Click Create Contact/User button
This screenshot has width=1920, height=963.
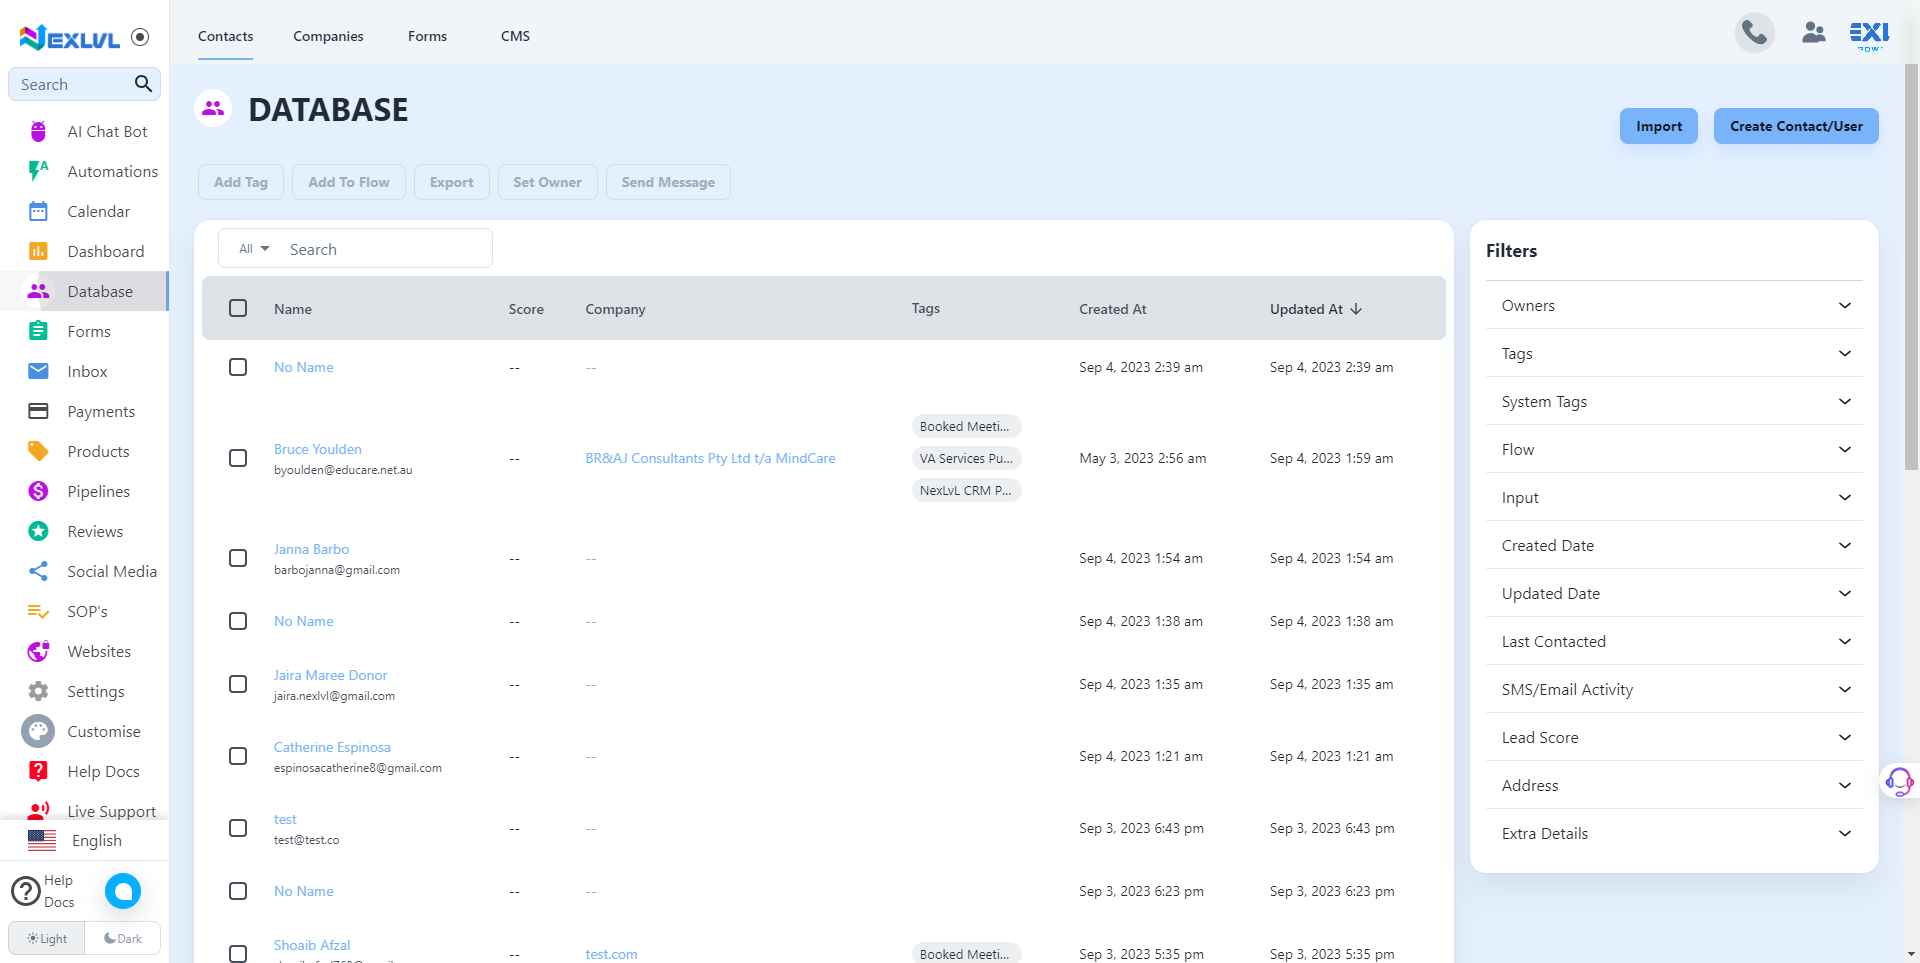(1796, 126)
